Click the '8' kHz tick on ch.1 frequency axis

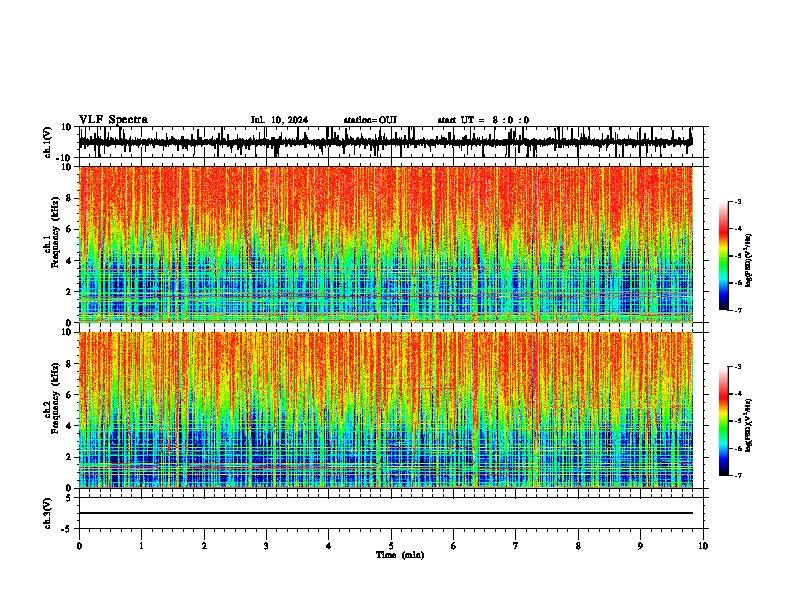tap(70, 198)
